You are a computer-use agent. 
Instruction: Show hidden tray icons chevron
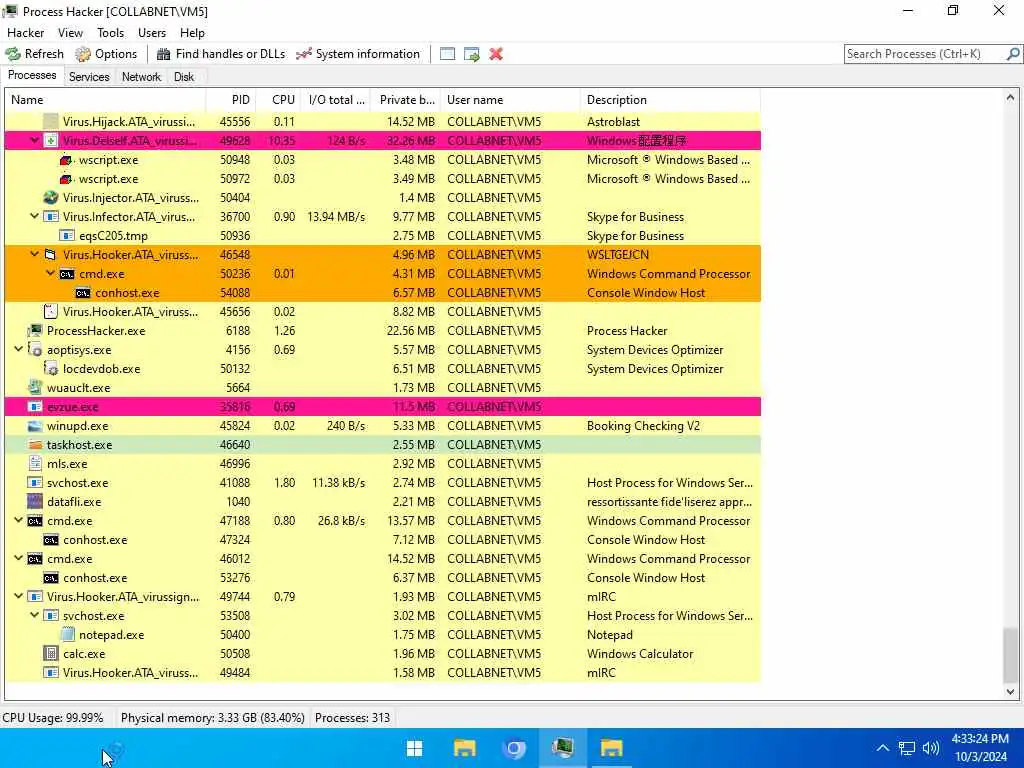[882, 748]
